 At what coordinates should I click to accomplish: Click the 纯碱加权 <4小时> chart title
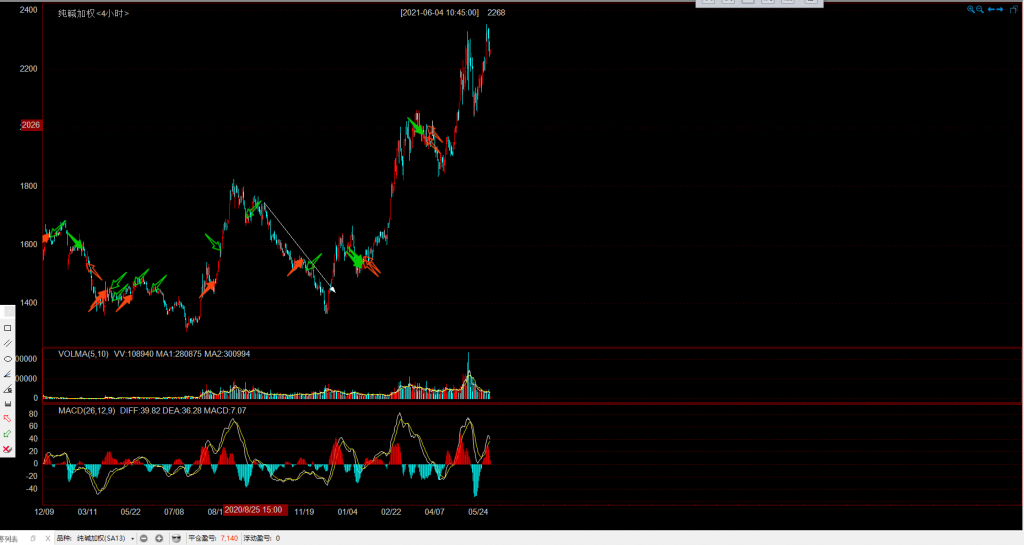click(93, 13)
